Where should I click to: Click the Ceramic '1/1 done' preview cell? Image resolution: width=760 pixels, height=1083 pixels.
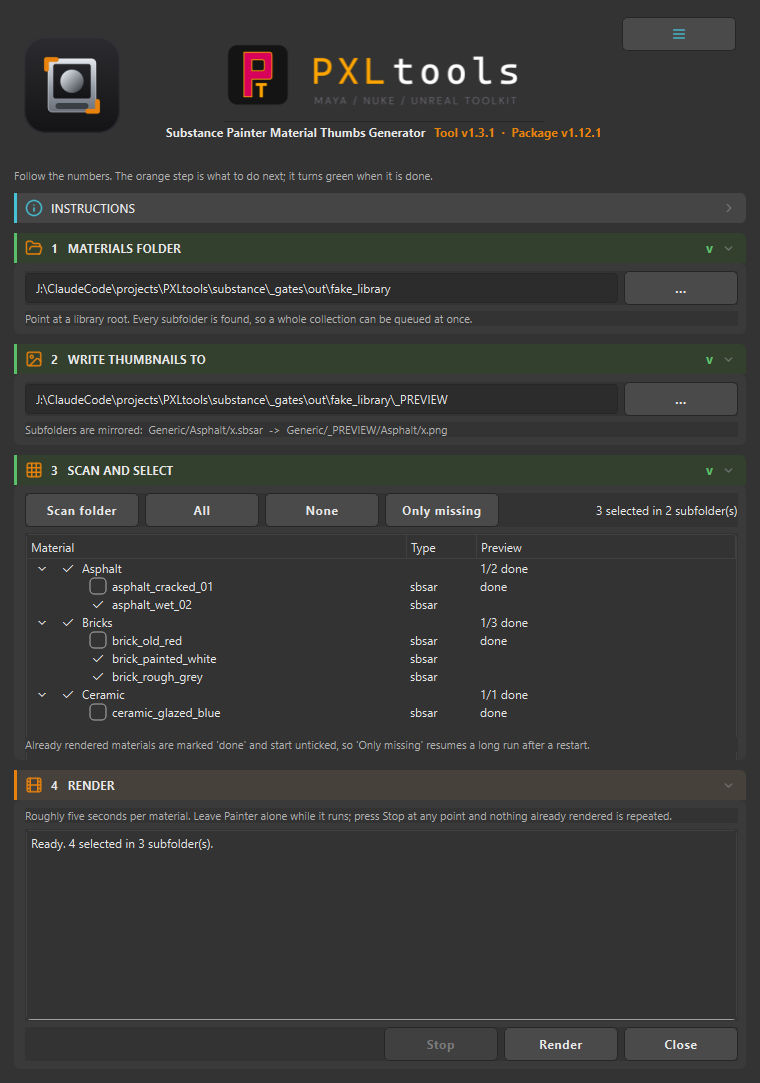click(504, 695)
